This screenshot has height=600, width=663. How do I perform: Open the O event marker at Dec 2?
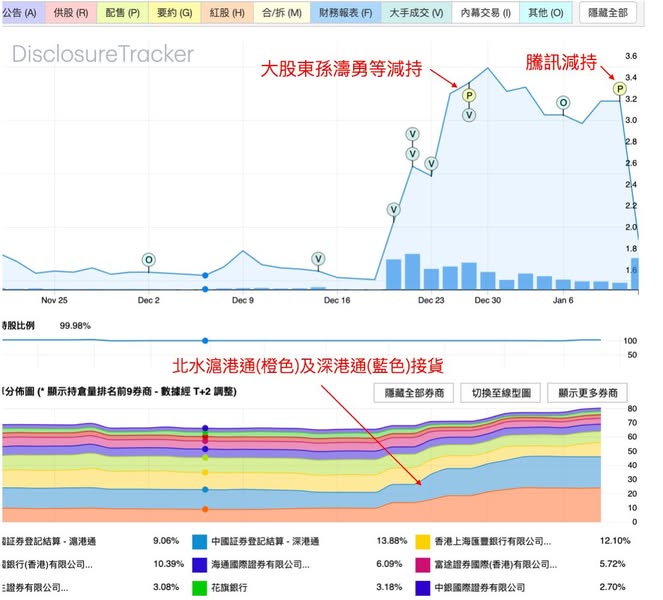148,260
